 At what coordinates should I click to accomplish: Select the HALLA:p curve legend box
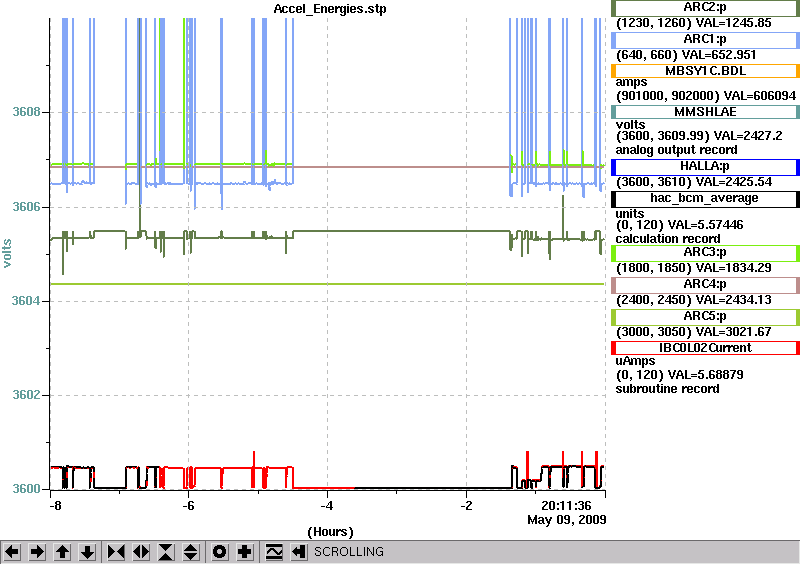click(x=705, y=166)
